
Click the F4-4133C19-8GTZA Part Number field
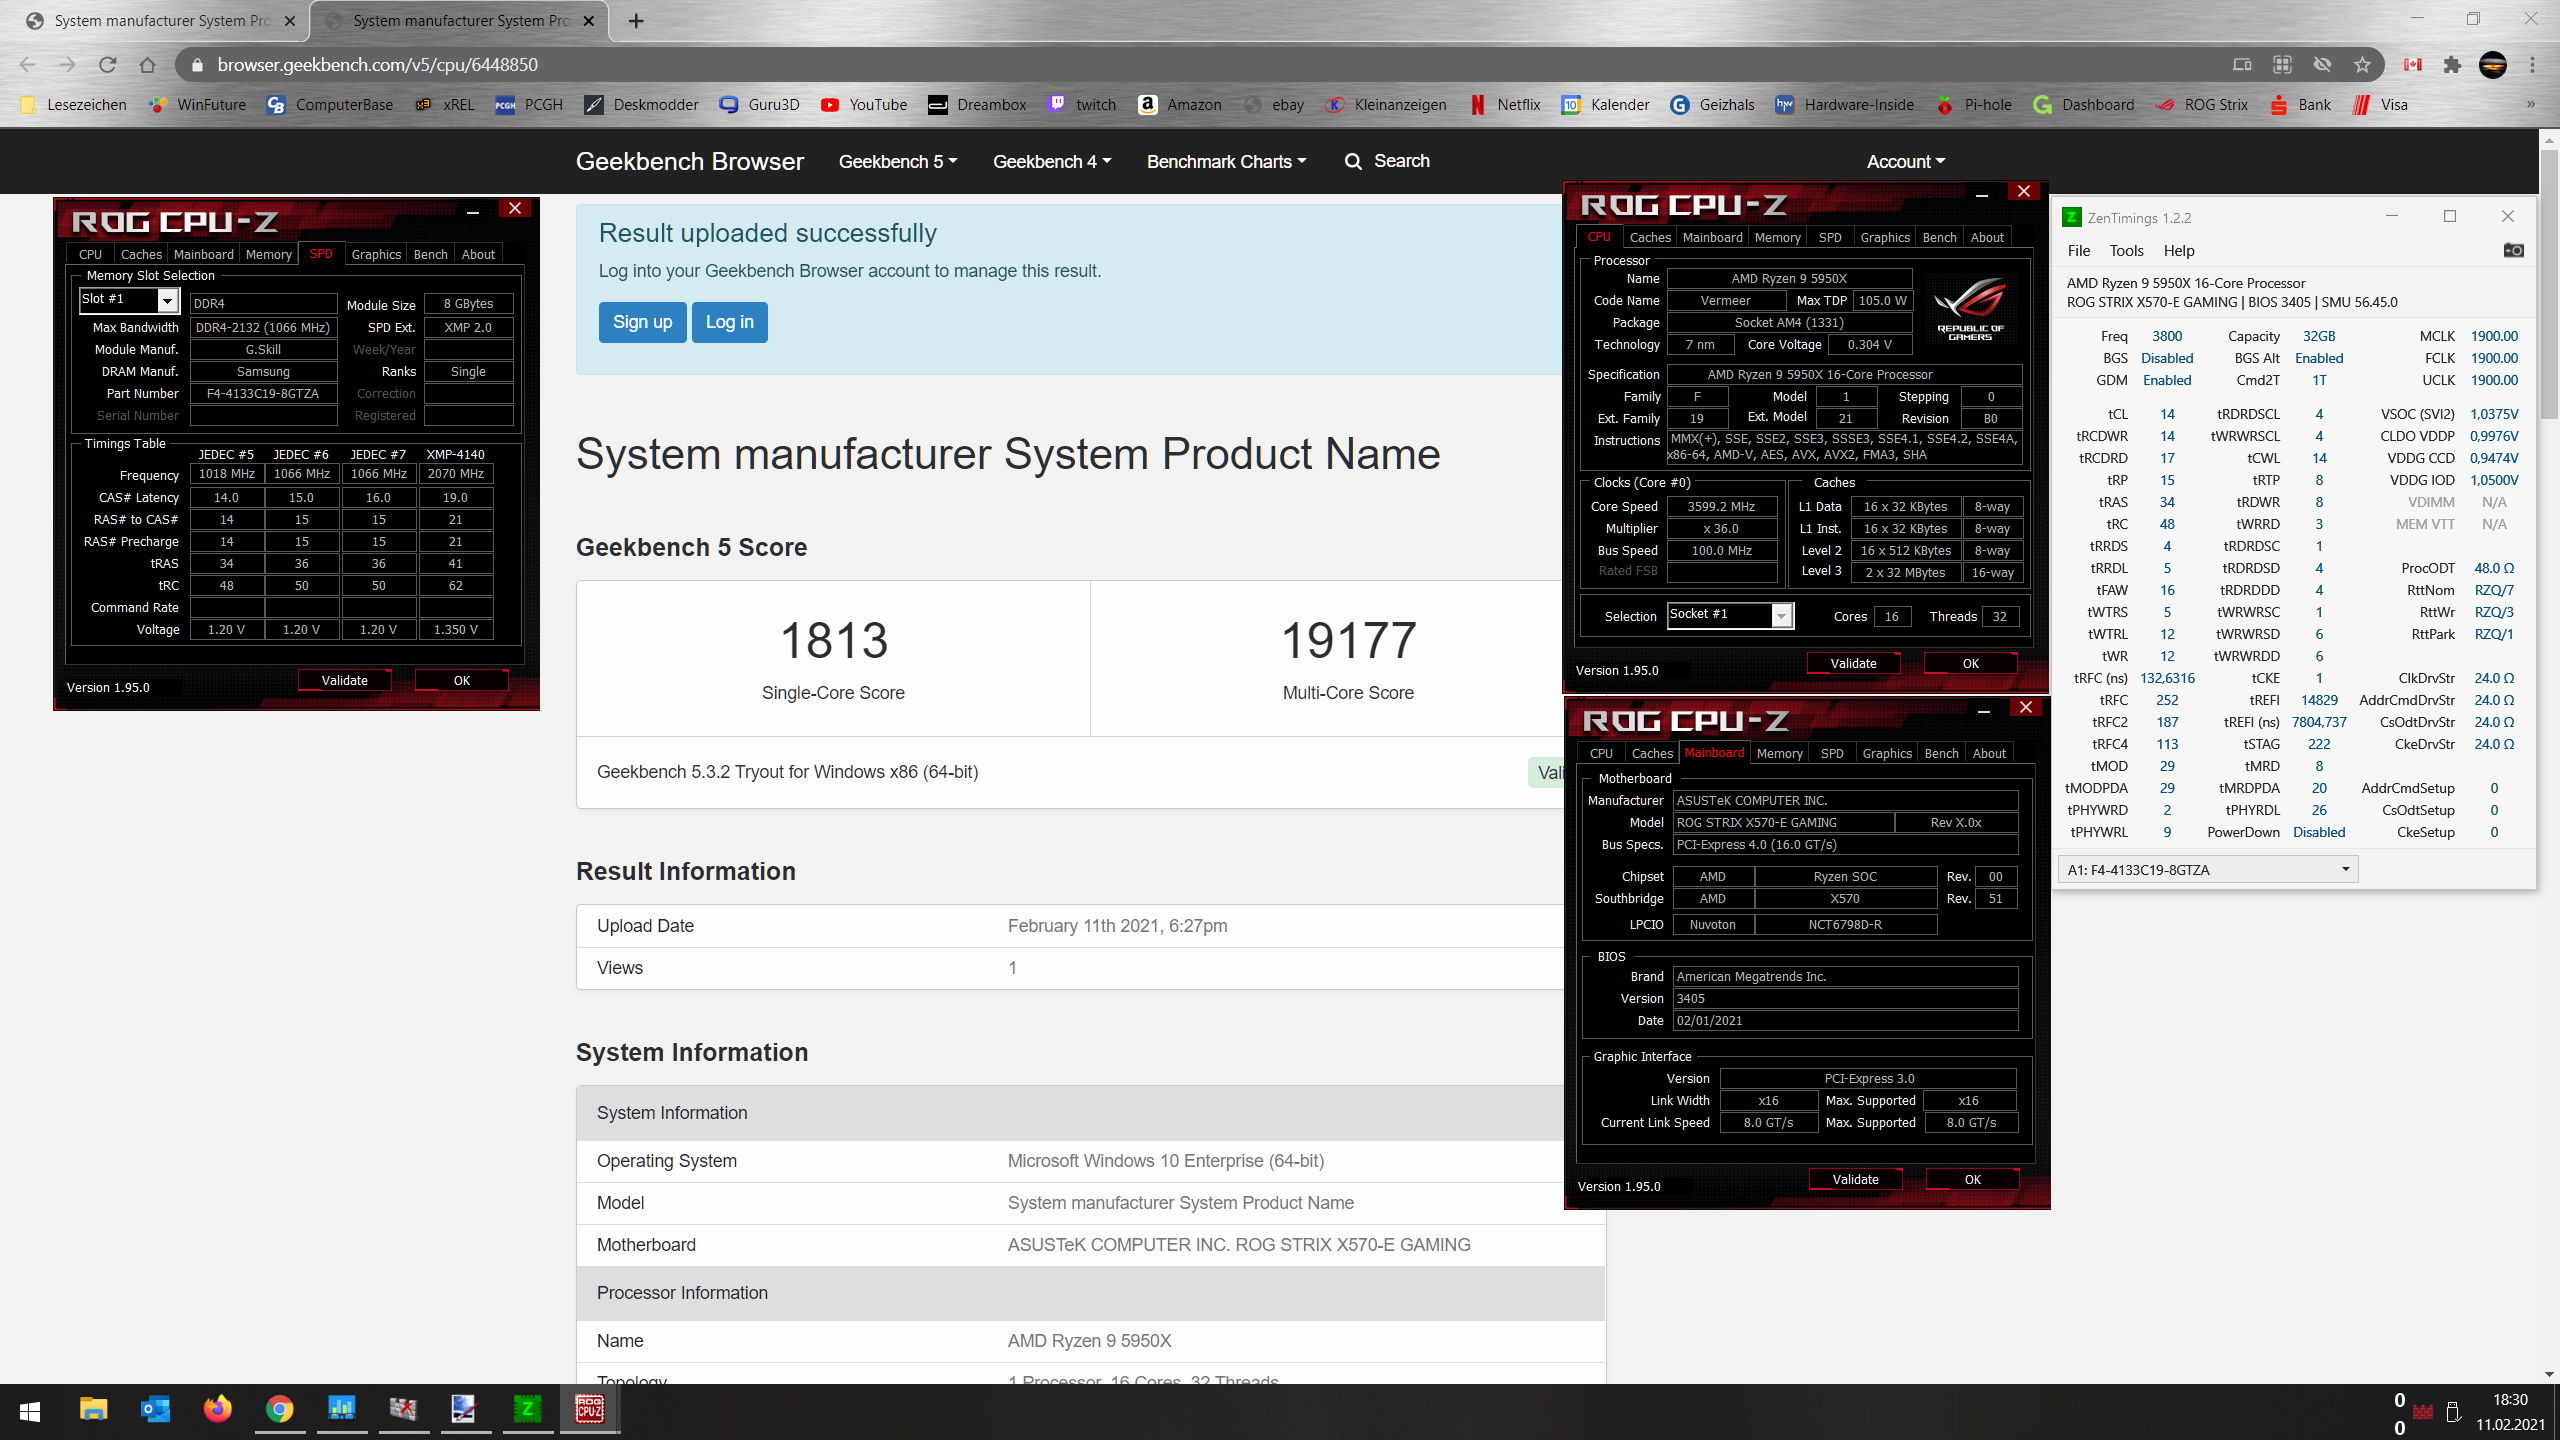[x=263, y=394]
